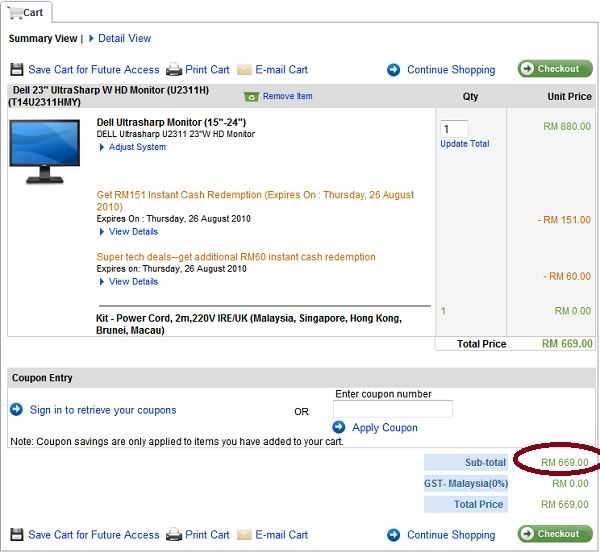
Task: Click Kit - Power Cord item description
Action: pos(249,324)
